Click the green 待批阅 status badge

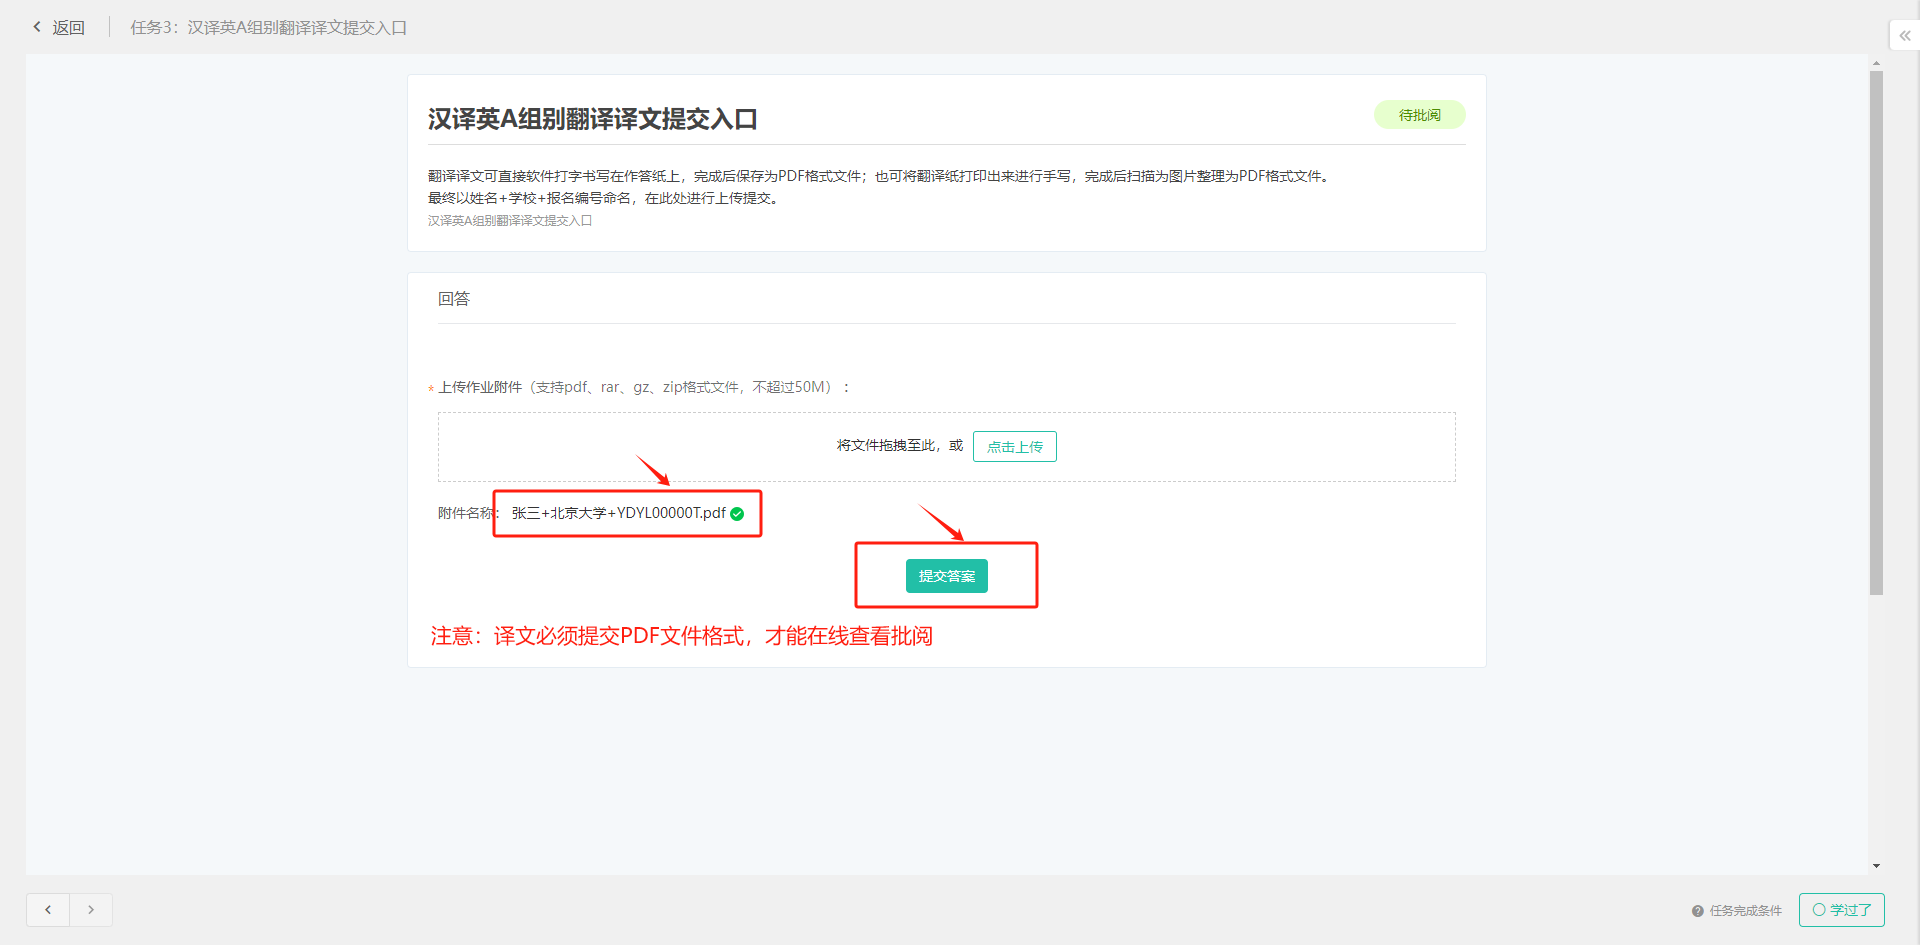1419,115
